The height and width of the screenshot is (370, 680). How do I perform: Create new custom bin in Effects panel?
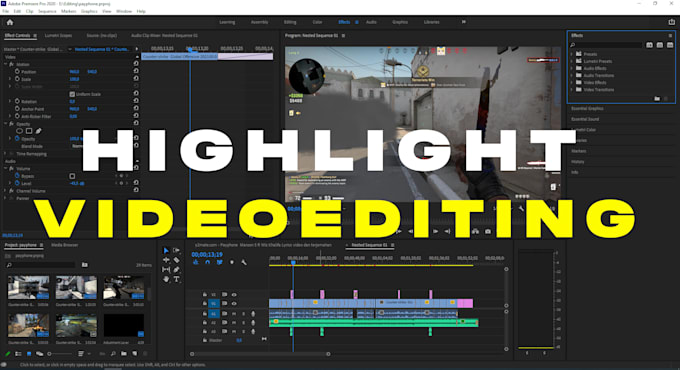click(657, 99)
